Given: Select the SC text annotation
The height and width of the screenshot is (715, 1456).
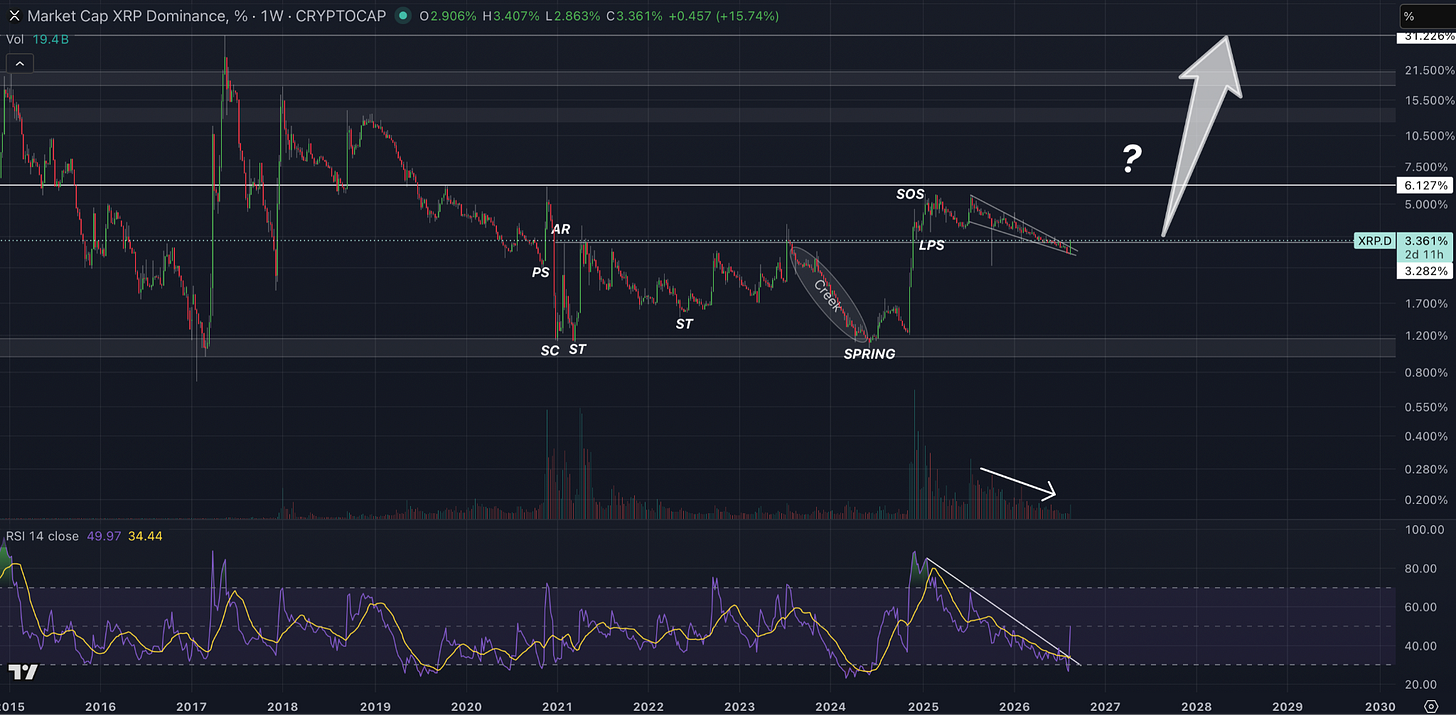Looking at the screenshot, I should coord(550,350).
